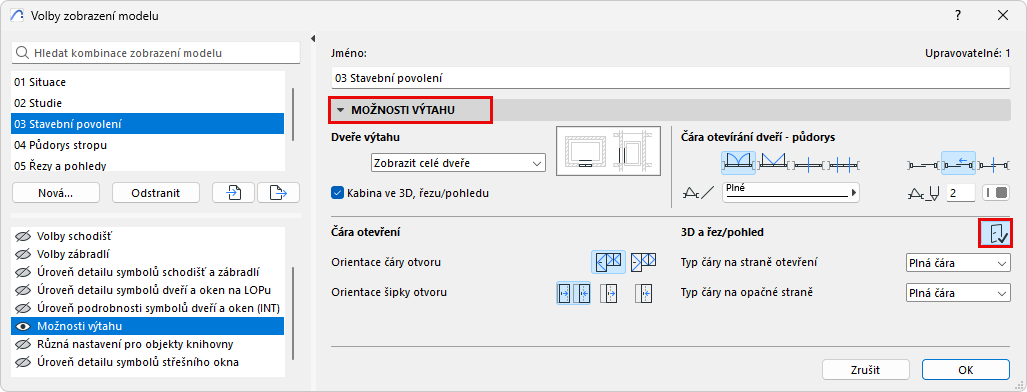Select 05 Řezy a pohledy combination
This screenshot has height=392, width=1027.
tap(147, 165)
